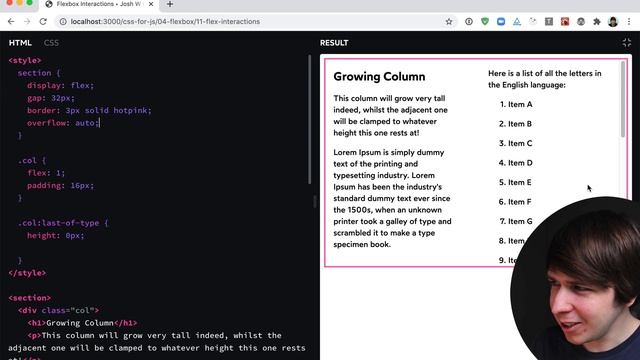
Task: Click the ".col {" selector line
Action: 32,160
